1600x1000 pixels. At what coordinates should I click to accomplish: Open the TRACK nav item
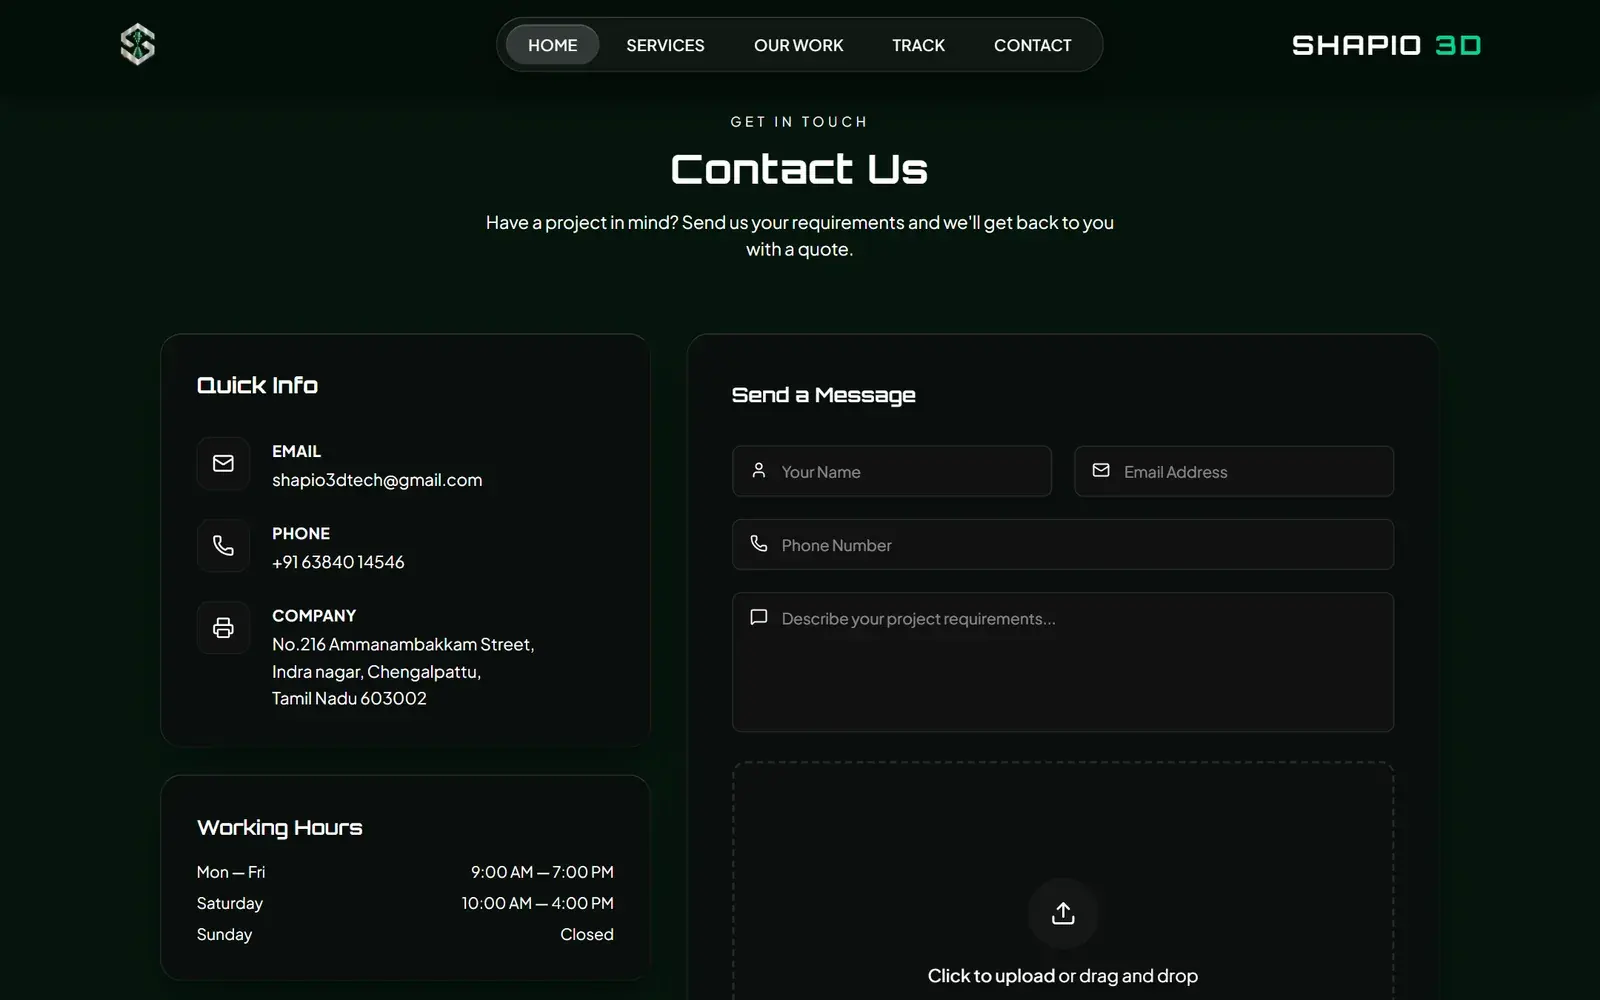click(918, 45)
